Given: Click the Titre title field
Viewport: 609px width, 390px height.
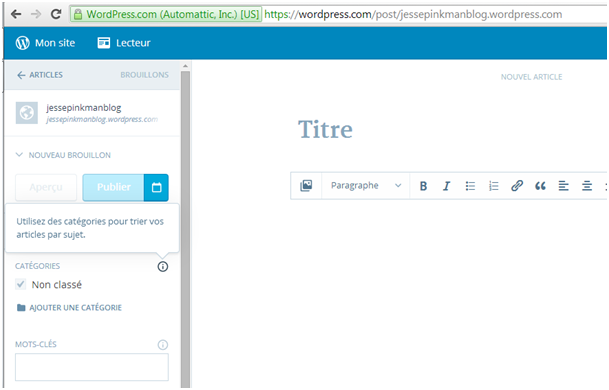Looking at the screenshot, I should (325, 129).
